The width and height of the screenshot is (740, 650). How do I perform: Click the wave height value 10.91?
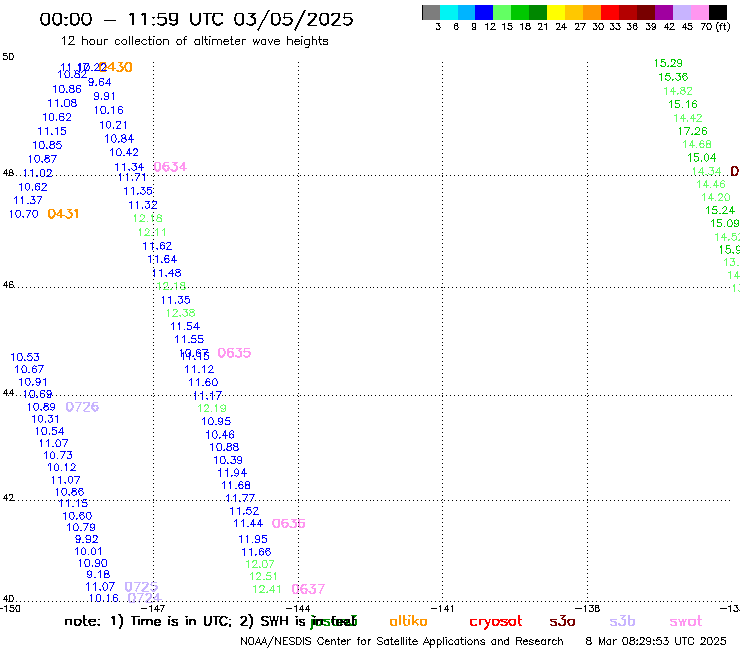click(x=33, y=382)
